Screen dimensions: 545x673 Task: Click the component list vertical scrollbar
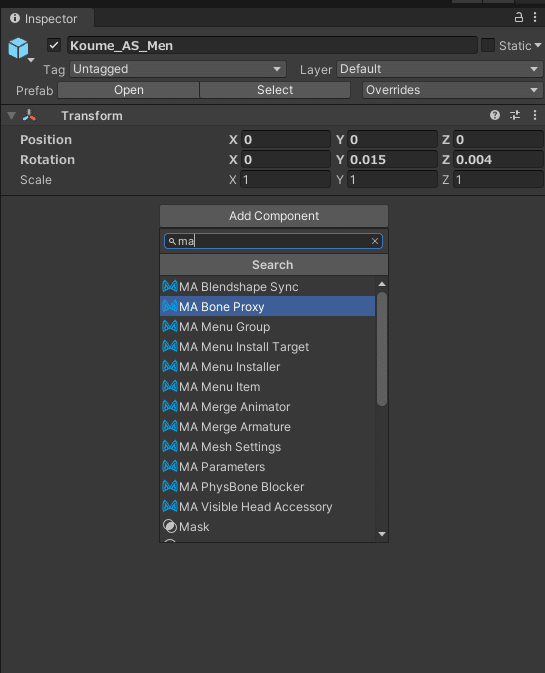coord(382,349)
